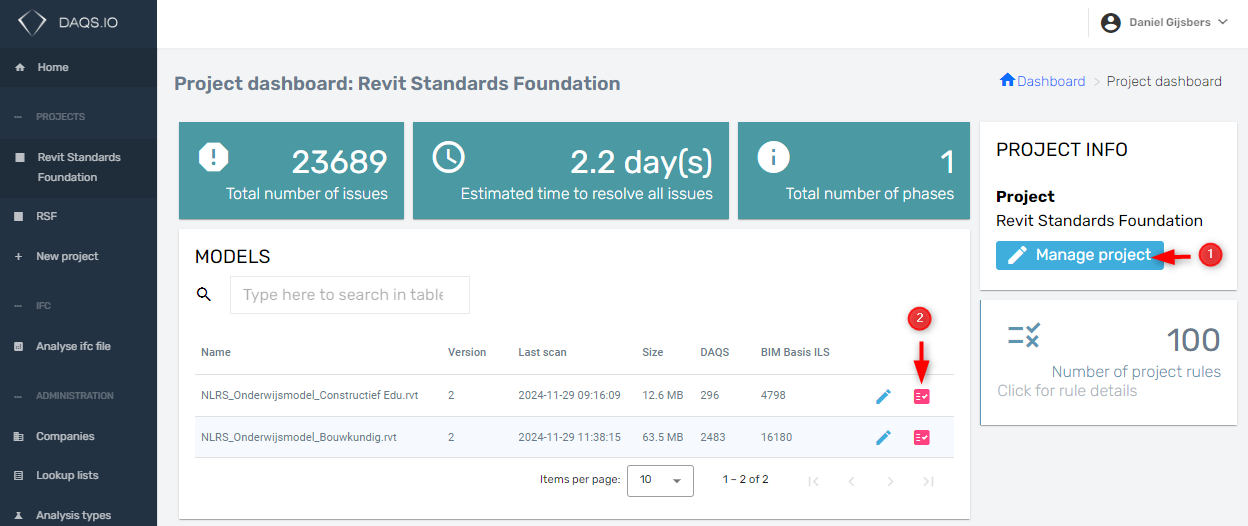Viewport: 1248px width, 526px height.
Task: Click the phases info icon
Action: pyautogui.click(x=773, y=157)
